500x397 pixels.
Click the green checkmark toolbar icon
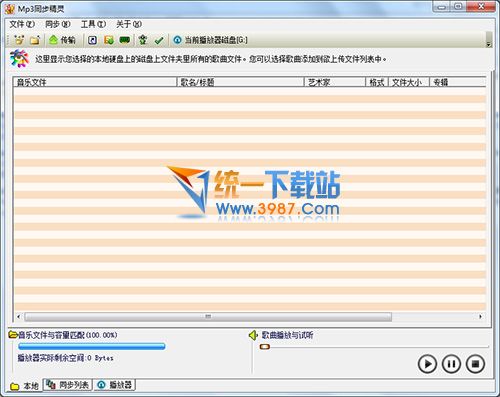tap(159, 40)
